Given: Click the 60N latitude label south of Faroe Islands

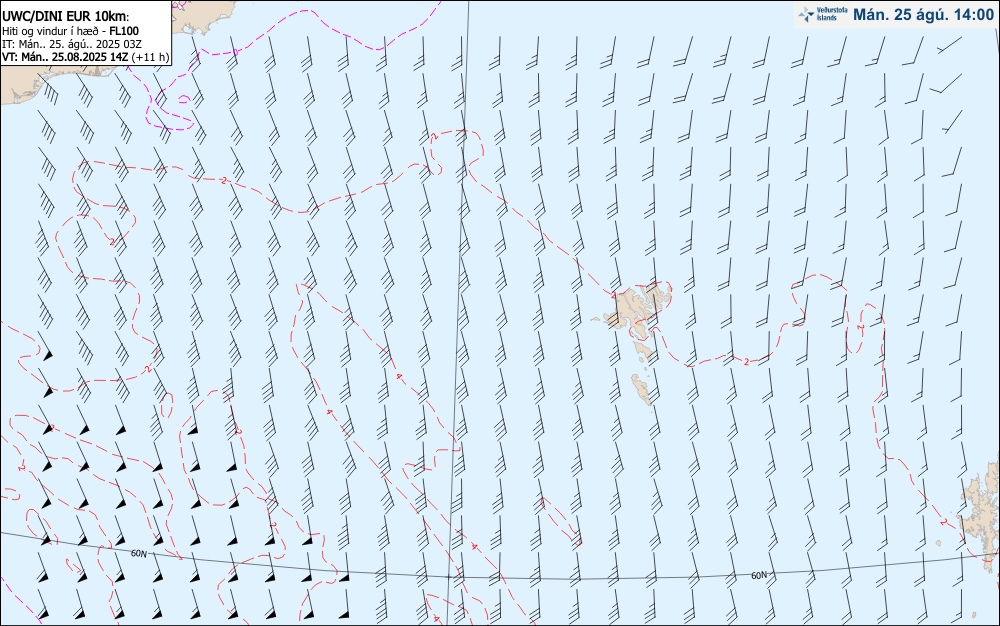Looking at the screenshot, I should 759,576.
